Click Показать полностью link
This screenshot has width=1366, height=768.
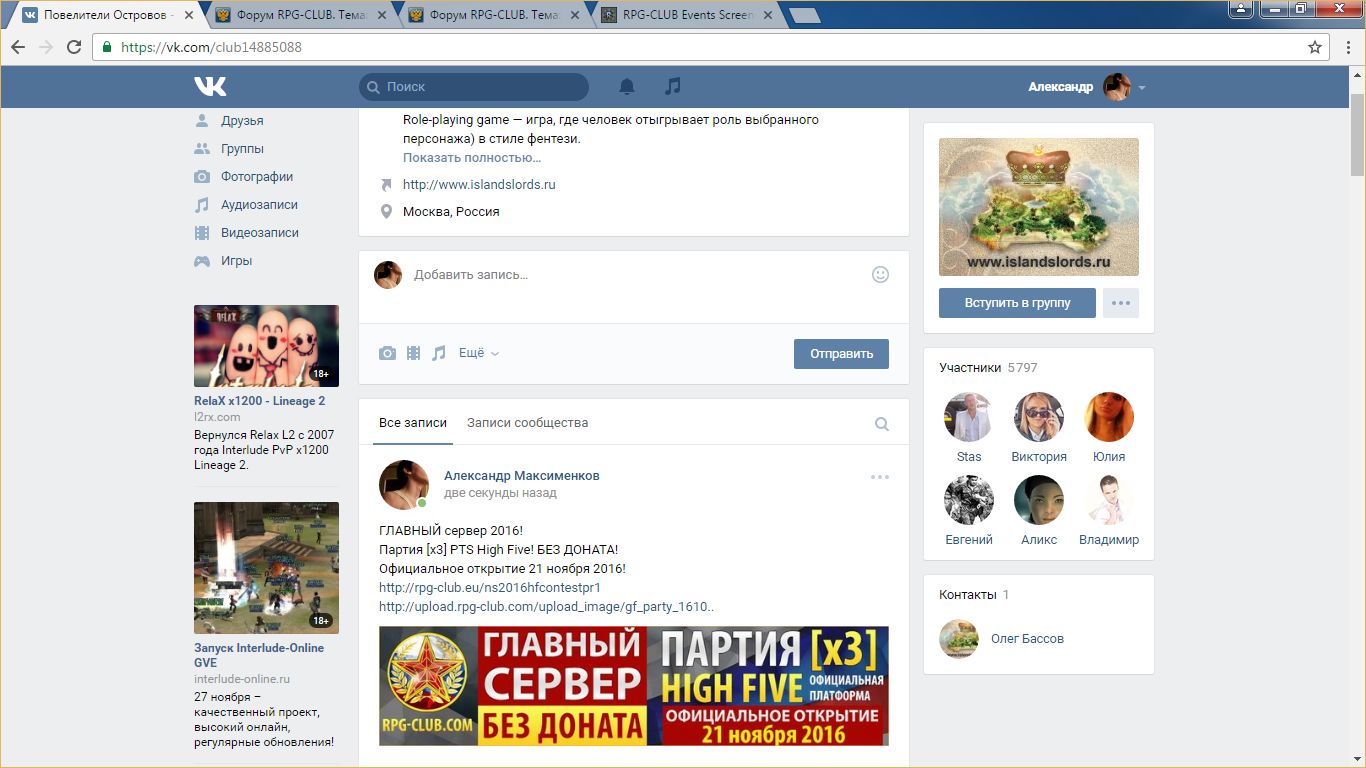472,157
